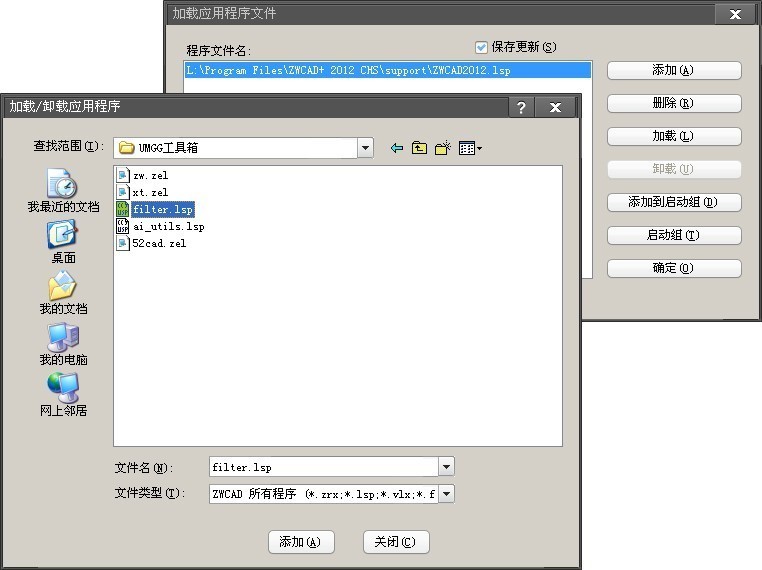Open My Recent Documents (我最近的文档)
762x570 pixels.
[63, 190]
